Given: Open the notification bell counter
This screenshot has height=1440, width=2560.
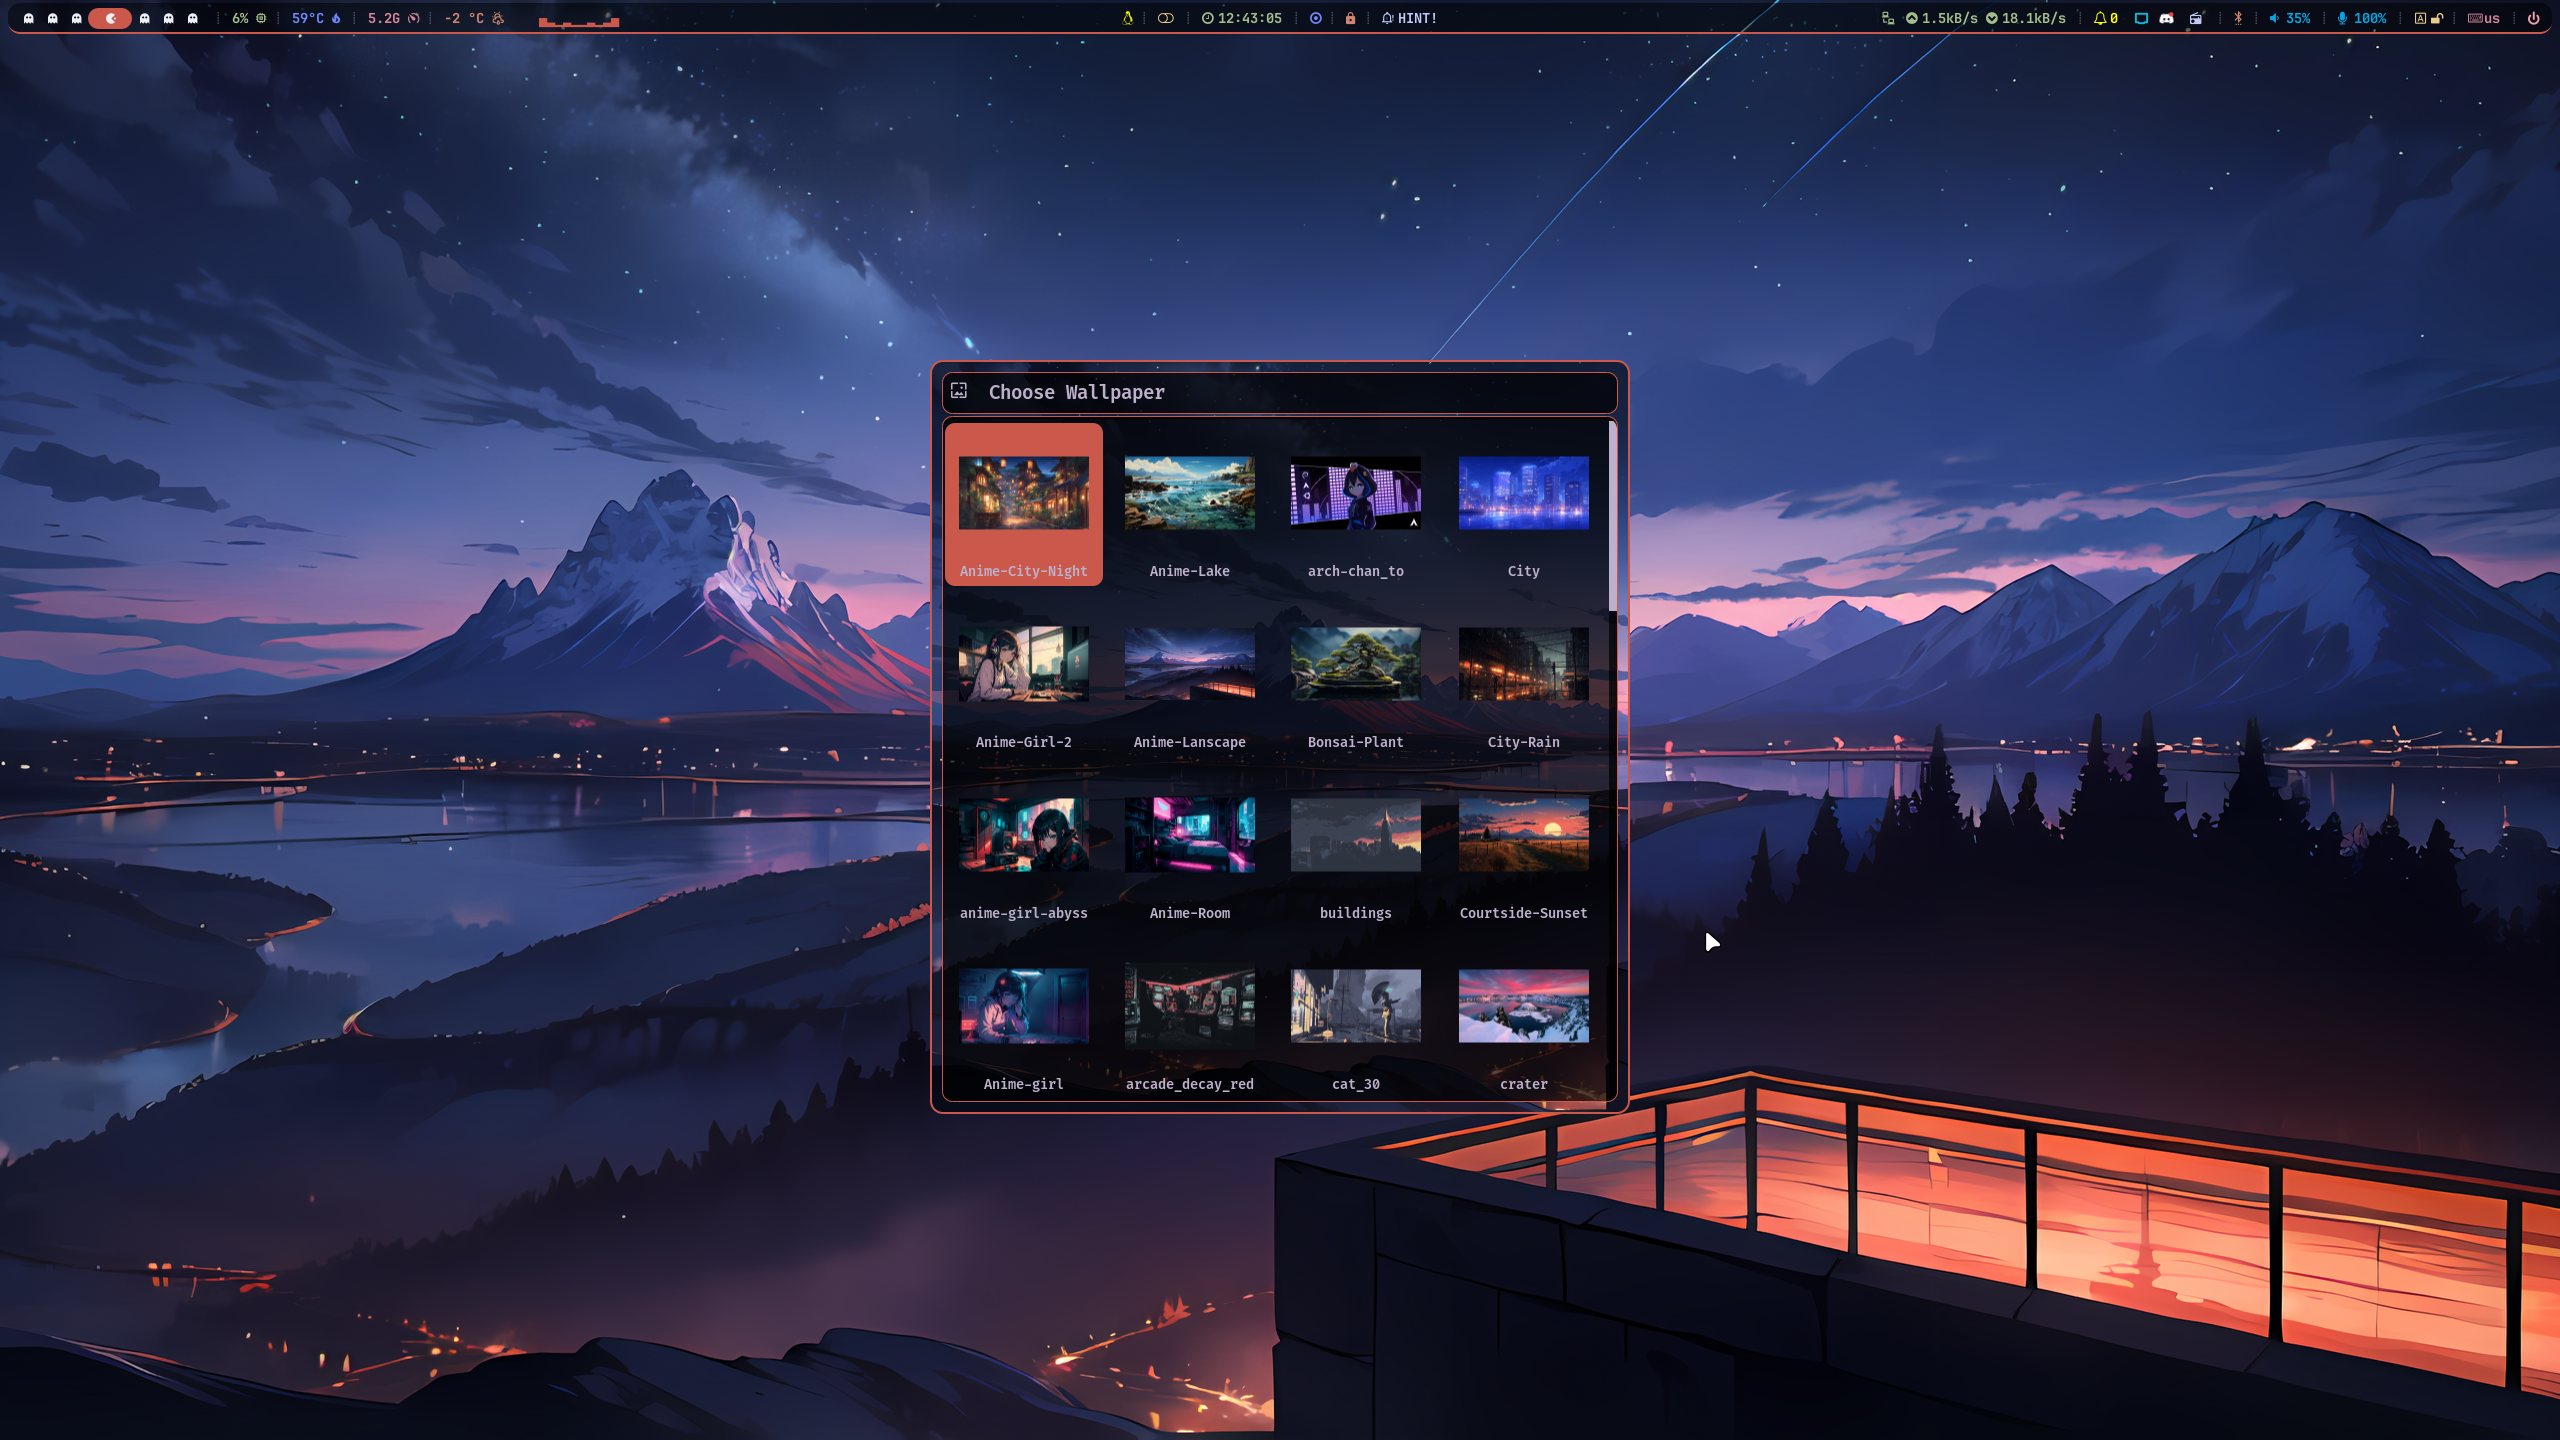Looking at the screenshot, I should tap(2105, 18).
